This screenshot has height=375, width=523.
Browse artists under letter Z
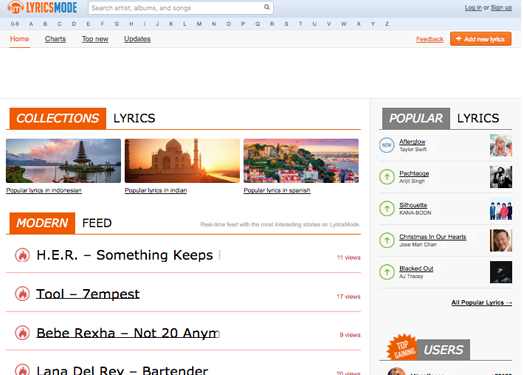tap(387, 24)
